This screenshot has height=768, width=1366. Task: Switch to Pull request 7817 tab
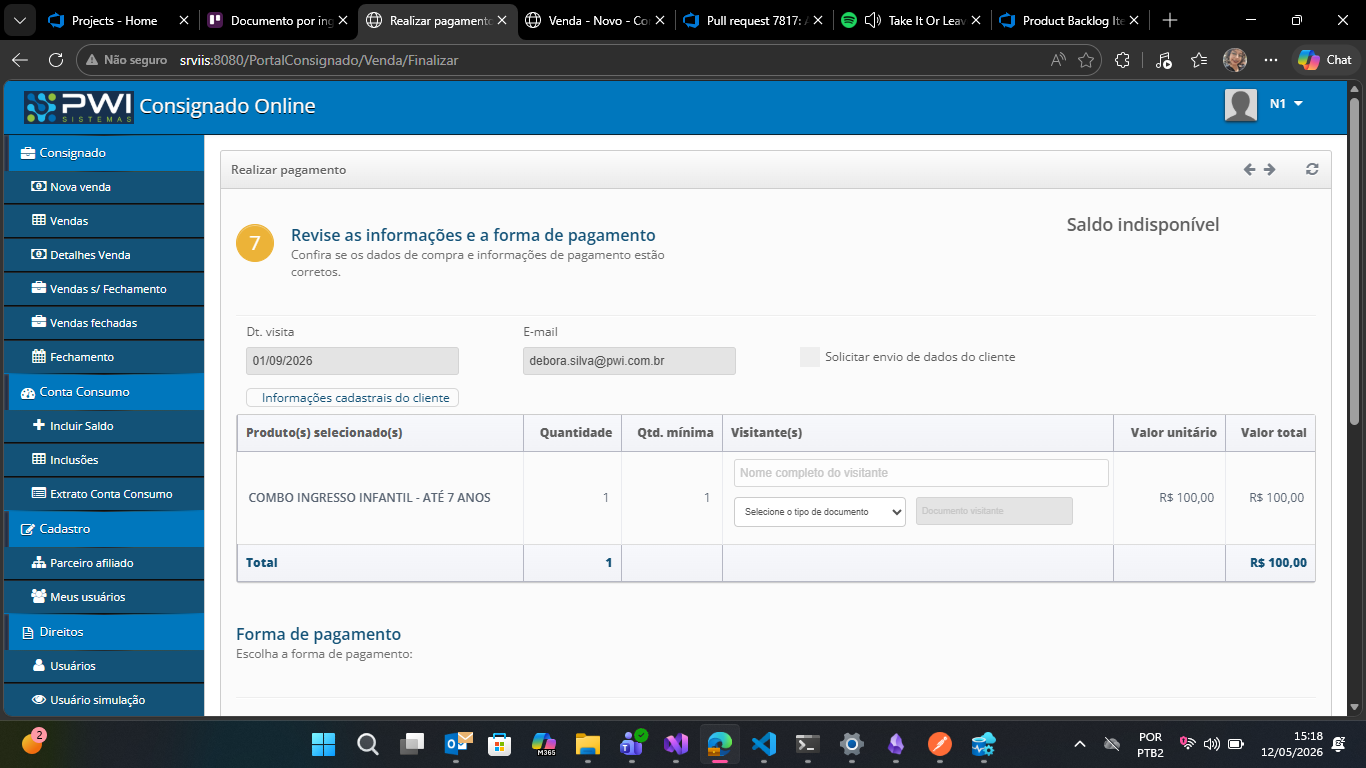(x=752, y=20)
